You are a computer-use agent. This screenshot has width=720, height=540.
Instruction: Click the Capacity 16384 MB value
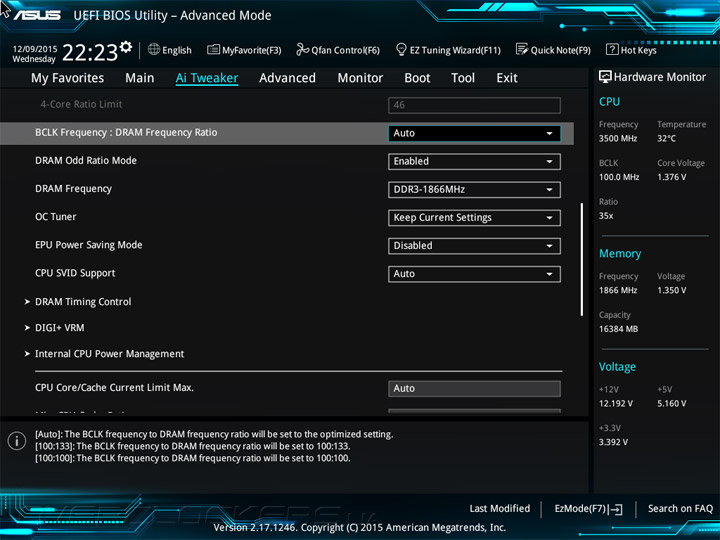click(x=618, y=329)
